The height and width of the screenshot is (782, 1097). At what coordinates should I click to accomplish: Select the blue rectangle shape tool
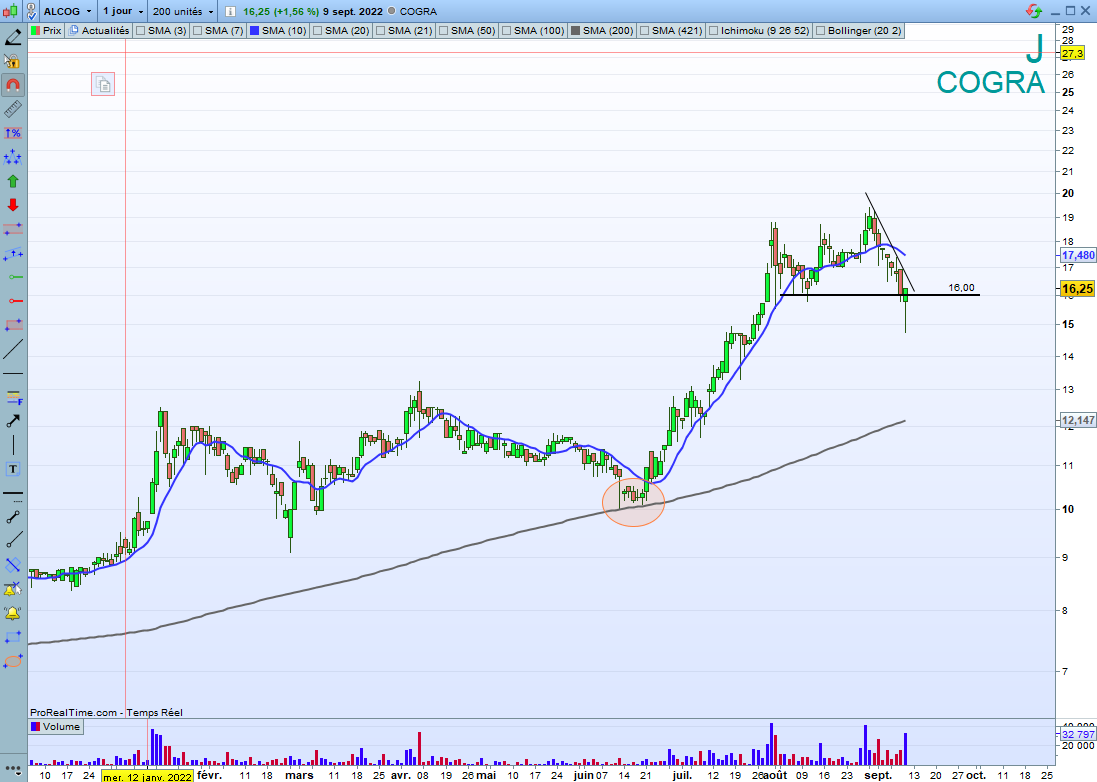tap(13, 637)
